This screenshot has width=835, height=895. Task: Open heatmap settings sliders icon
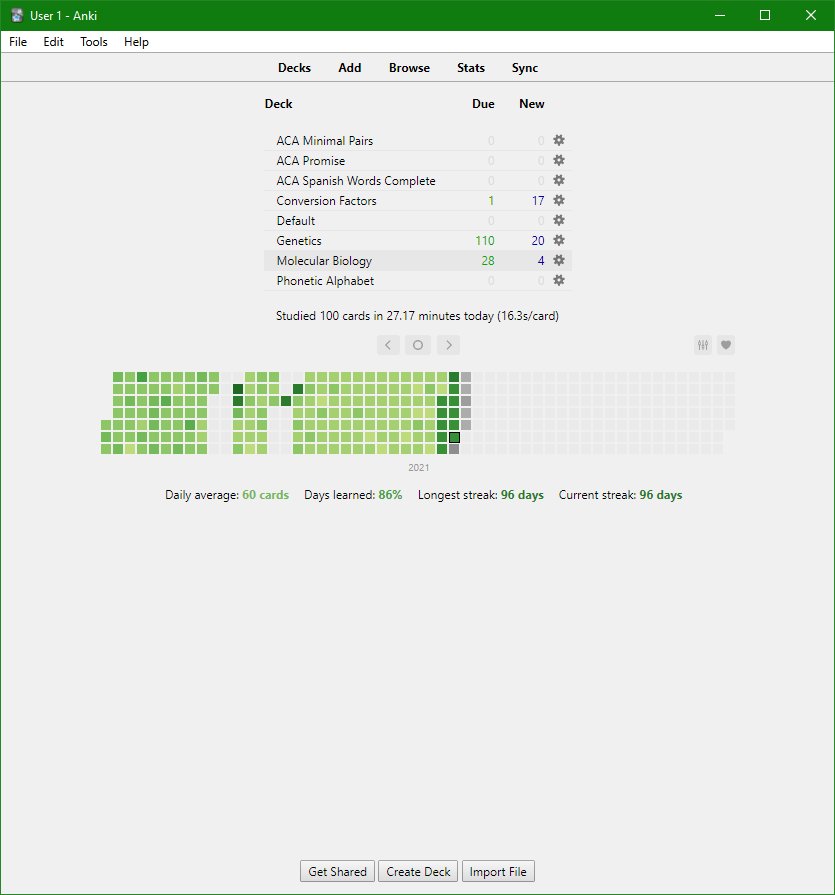[x=704, y=345]
